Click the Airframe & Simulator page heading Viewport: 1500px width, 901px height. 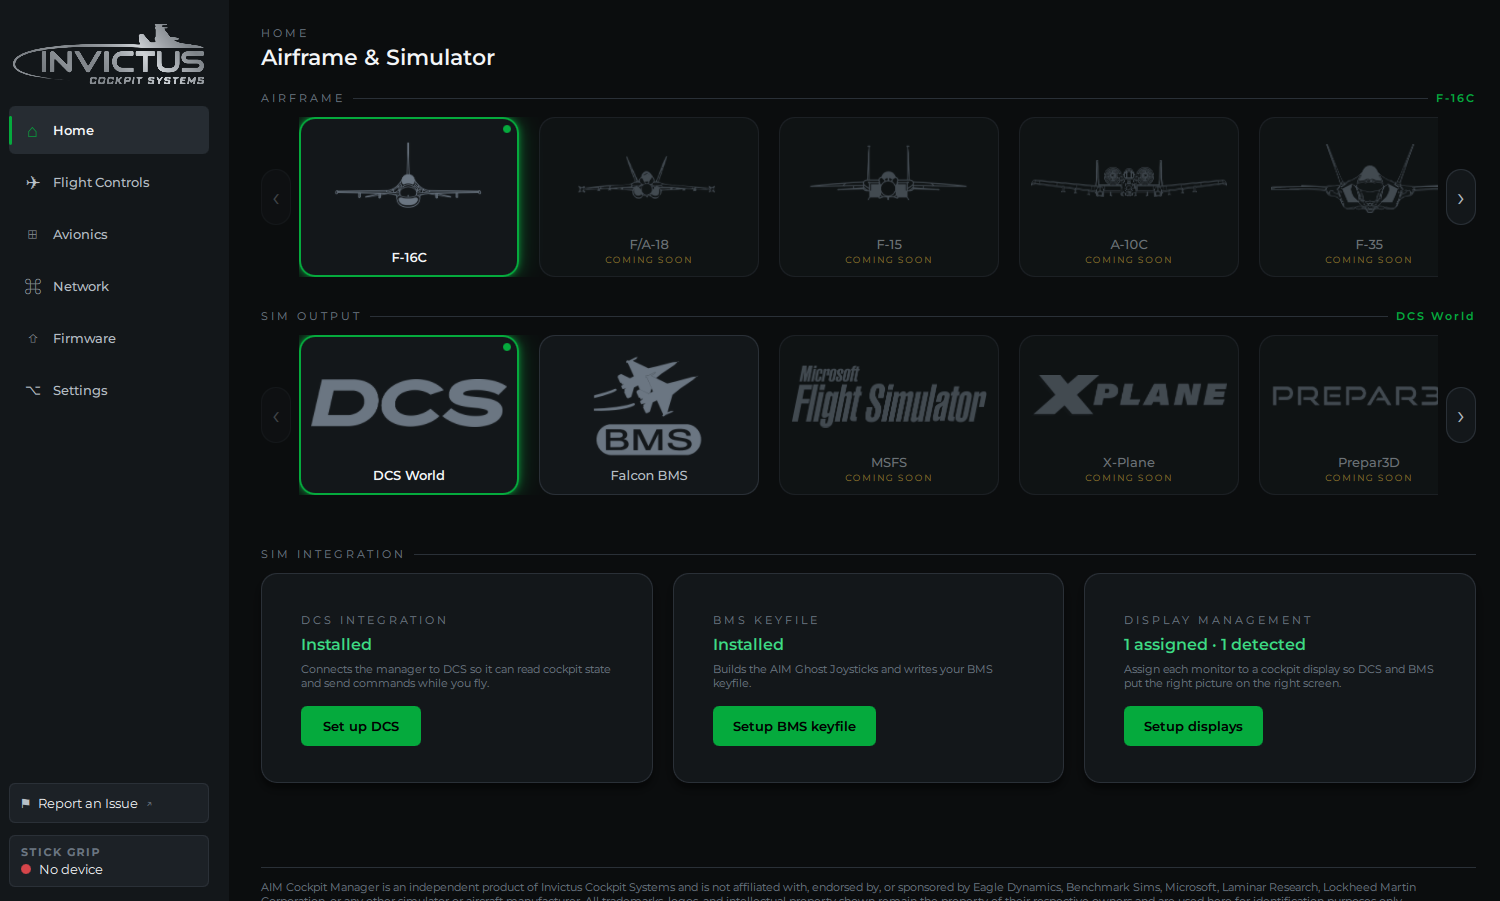(378, 58)
